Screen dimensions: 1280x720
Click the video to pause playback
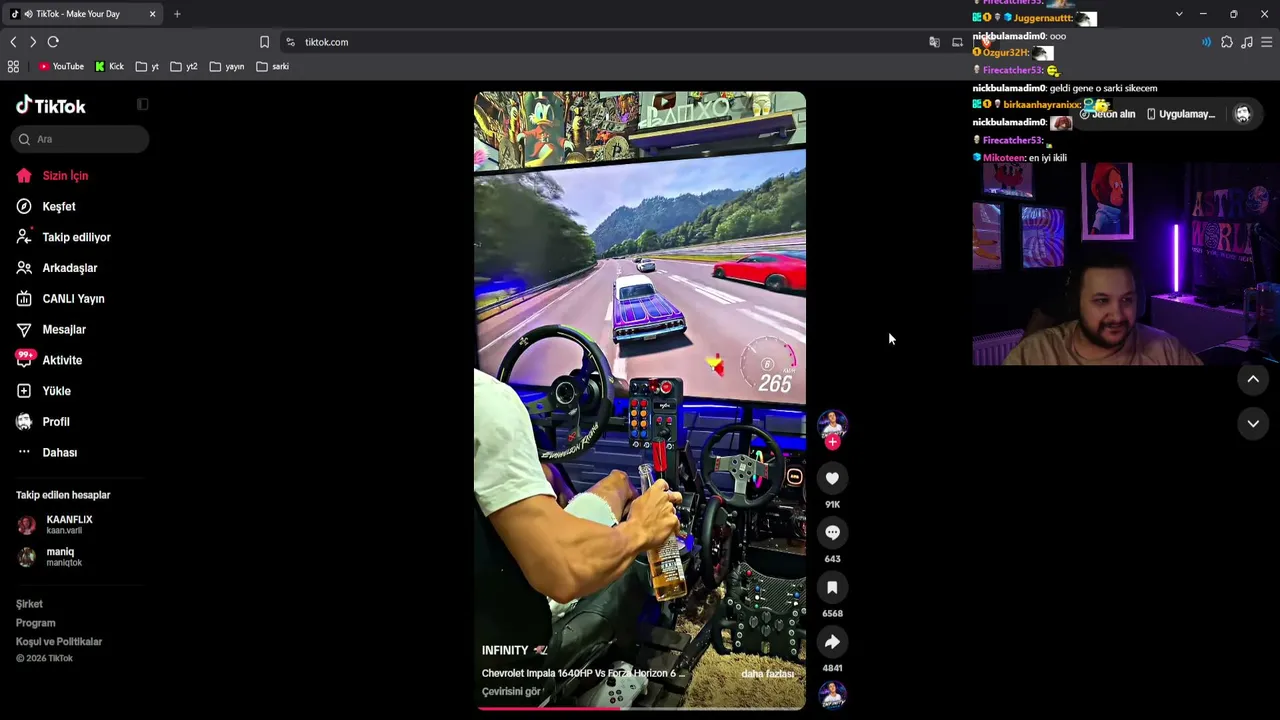coord(640,400)
